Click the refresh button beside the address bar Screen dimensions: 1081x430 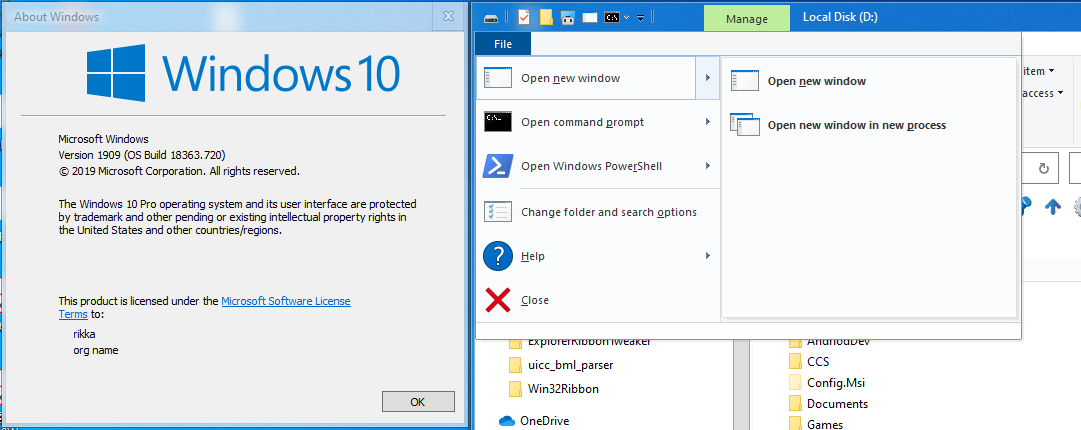pos(1043,169)
